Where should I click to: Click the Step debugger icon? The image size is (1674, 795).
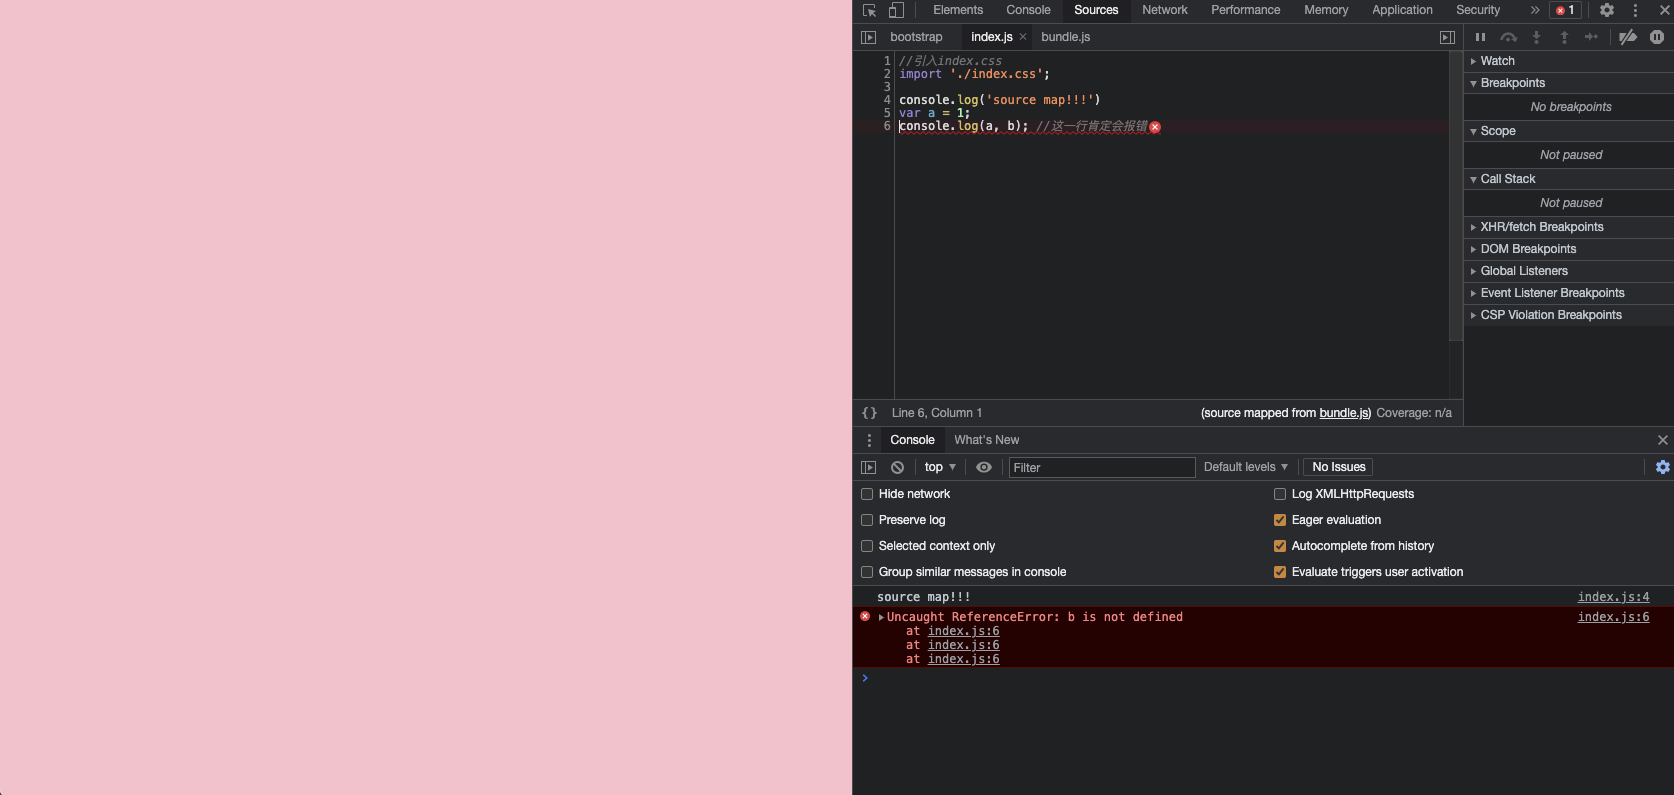[1591, 37]
